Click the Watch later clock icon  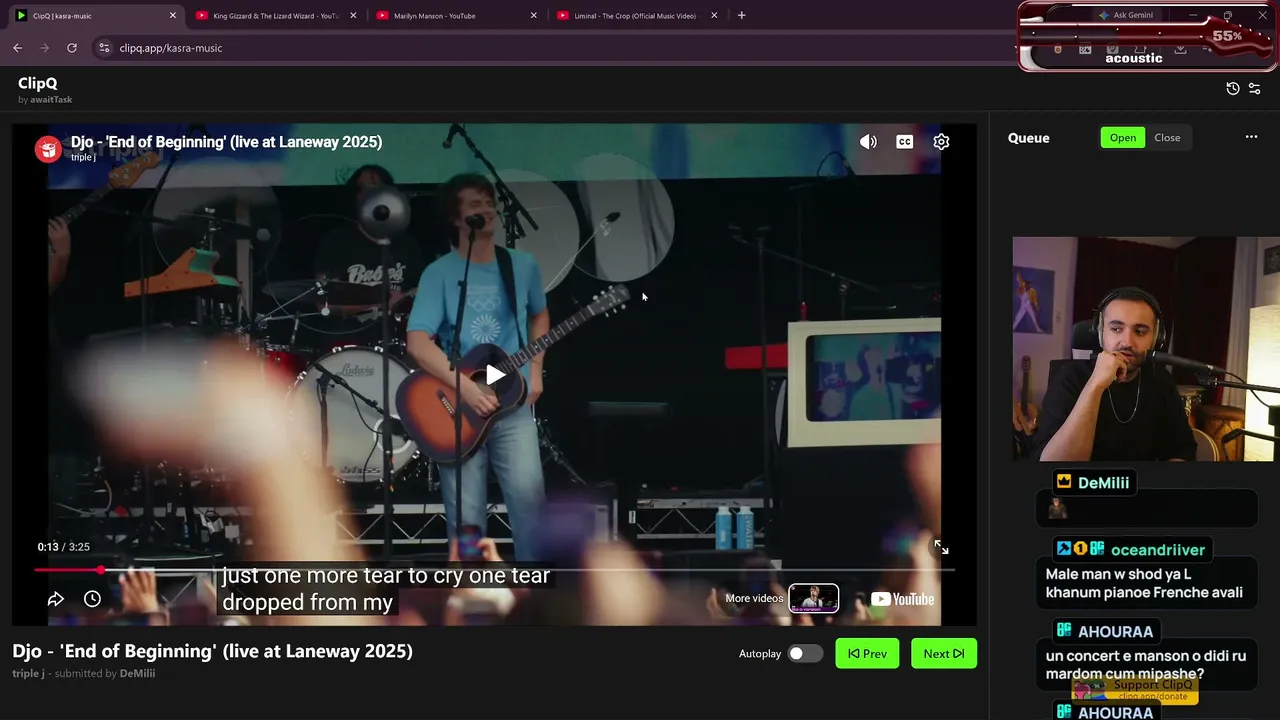pyautogui.click(x=92, y=599)
